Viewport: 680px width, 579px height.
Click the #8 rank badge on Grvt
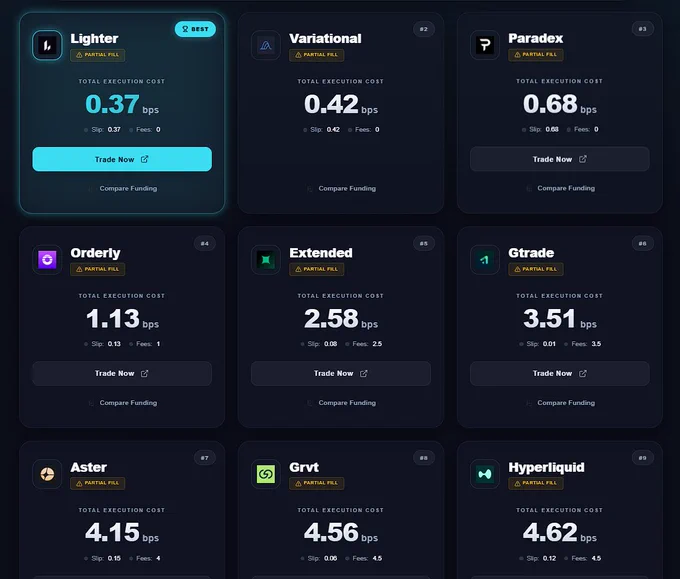(424, 458)
